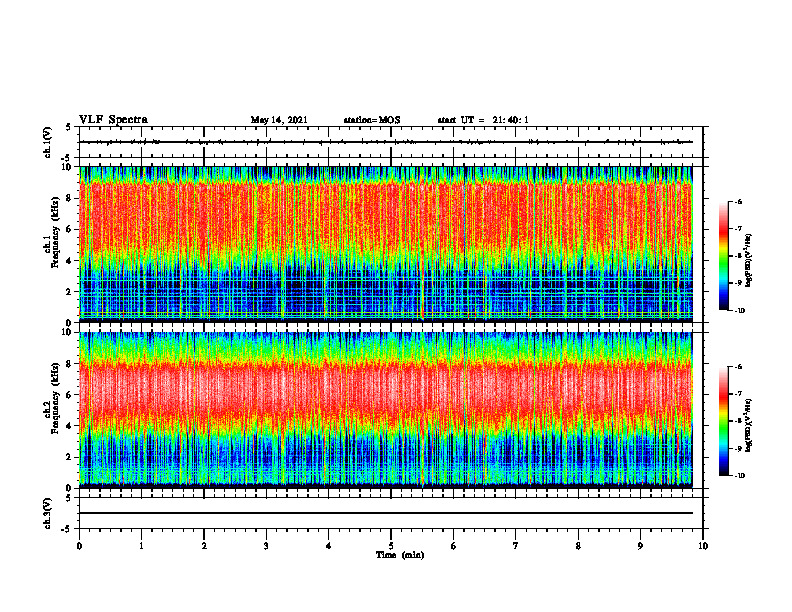Viewport: 792px width, 612px height.
Task: Click time axis tick label "10"
Action: 703,546
